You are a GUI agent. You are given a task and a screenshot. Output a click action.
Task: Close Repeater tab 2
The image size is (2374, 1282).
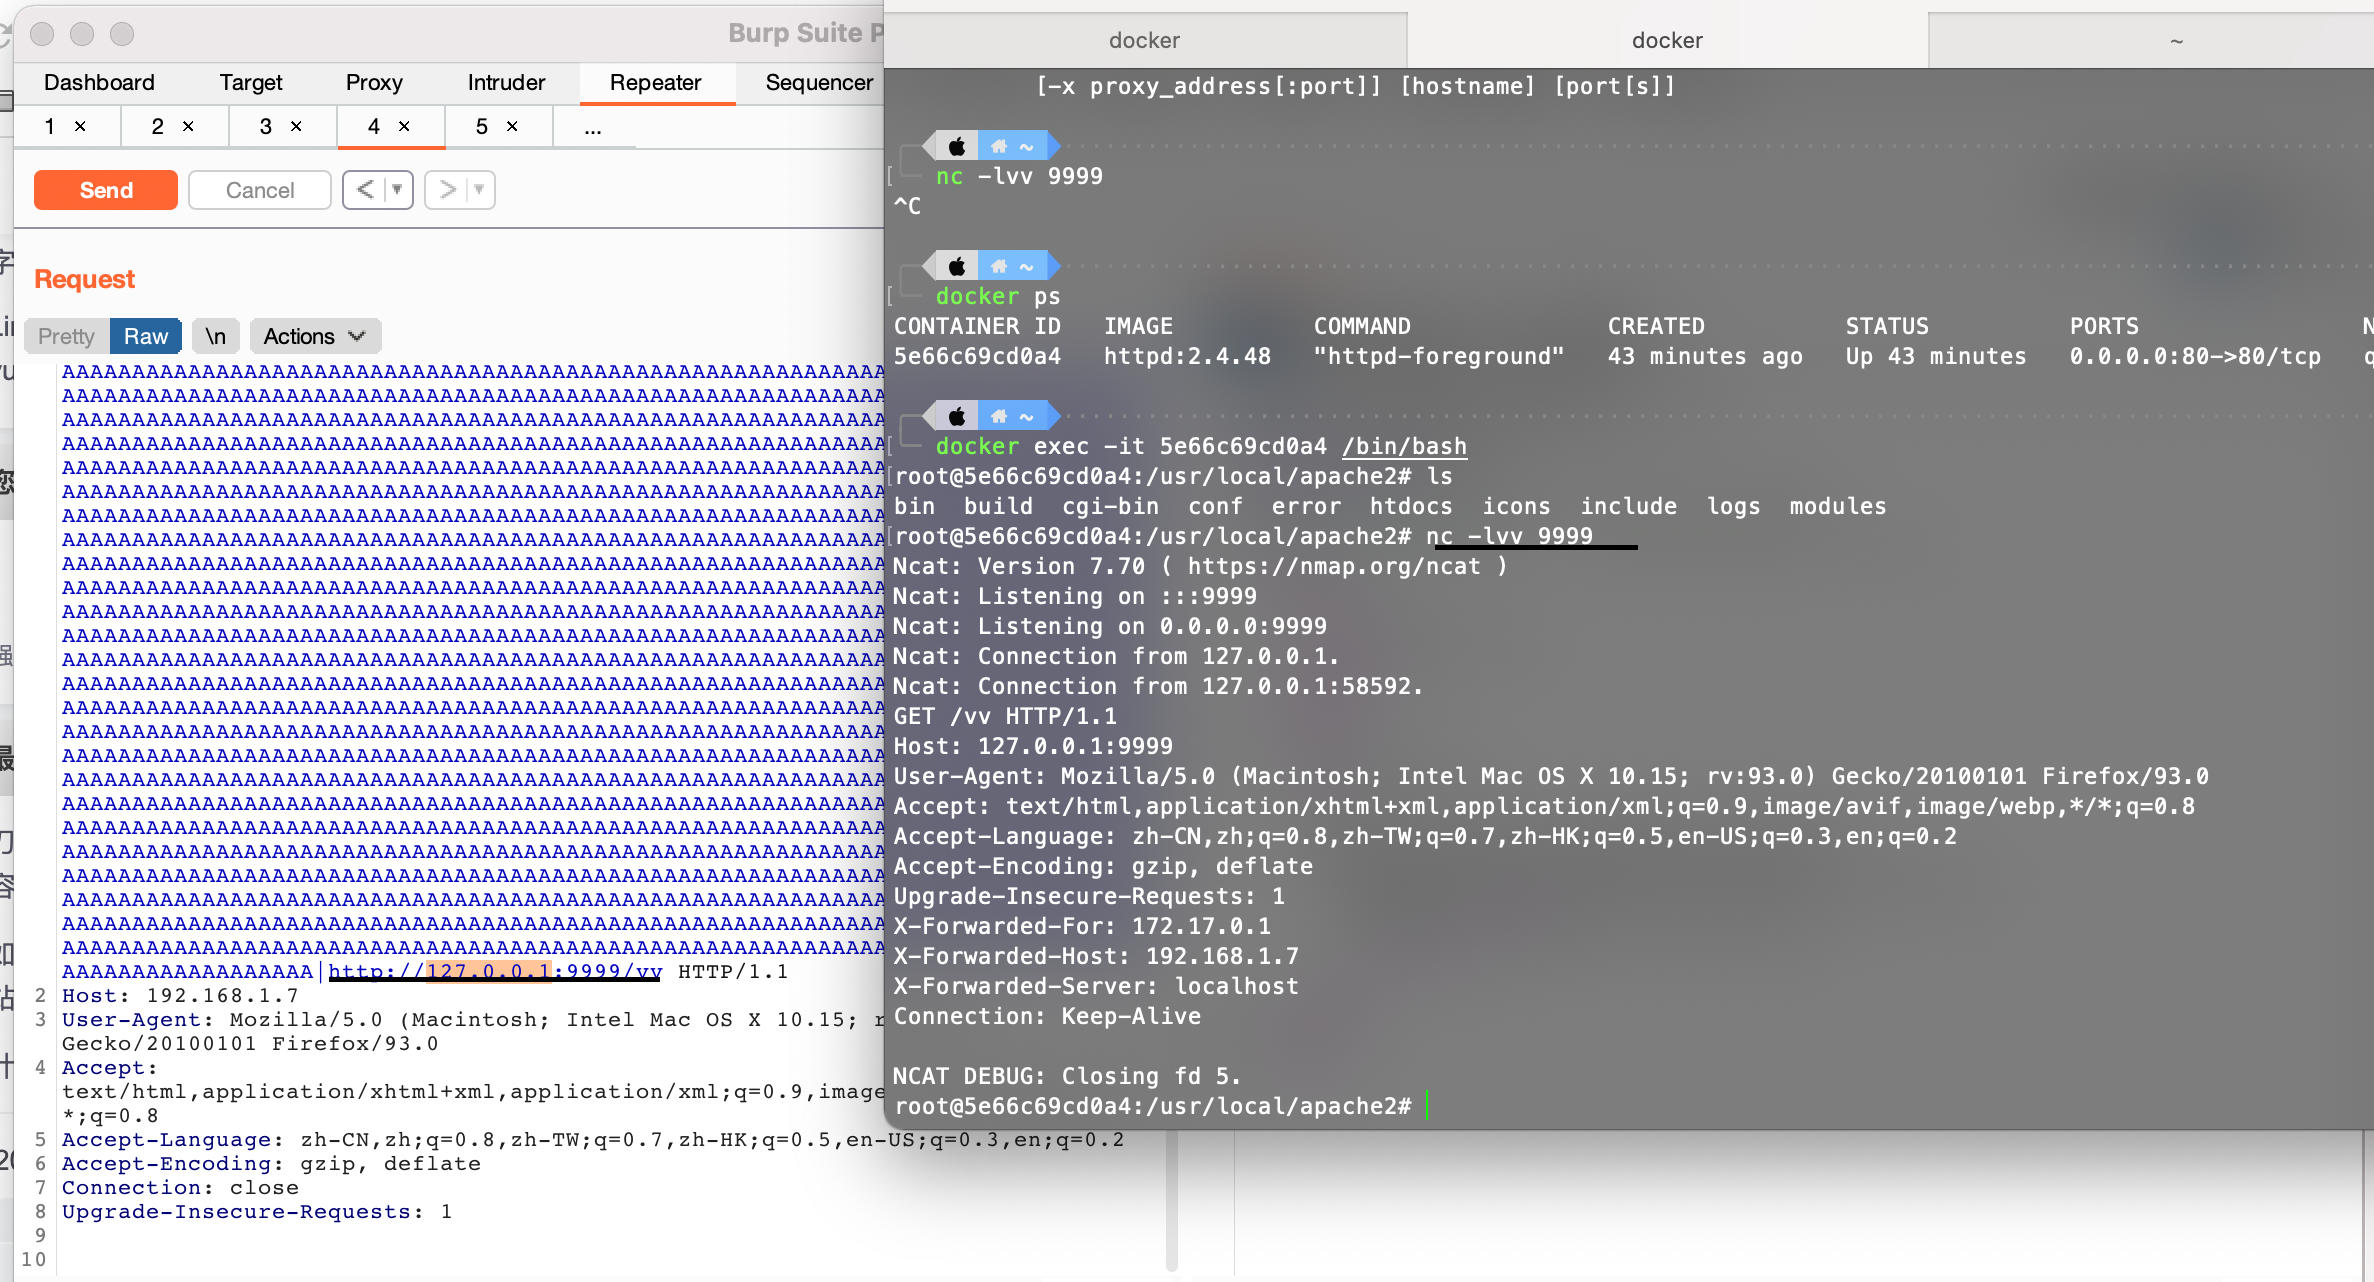pos(188,127)
